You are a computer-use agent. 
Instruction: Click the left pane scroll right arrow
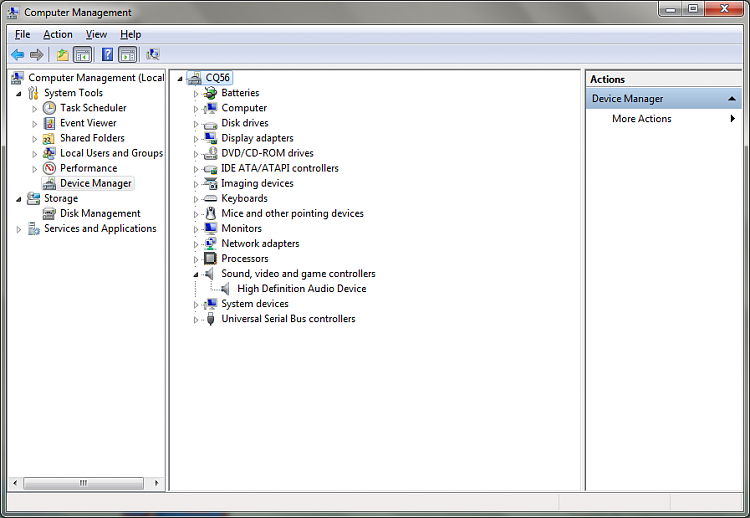[x=156, y=483]
